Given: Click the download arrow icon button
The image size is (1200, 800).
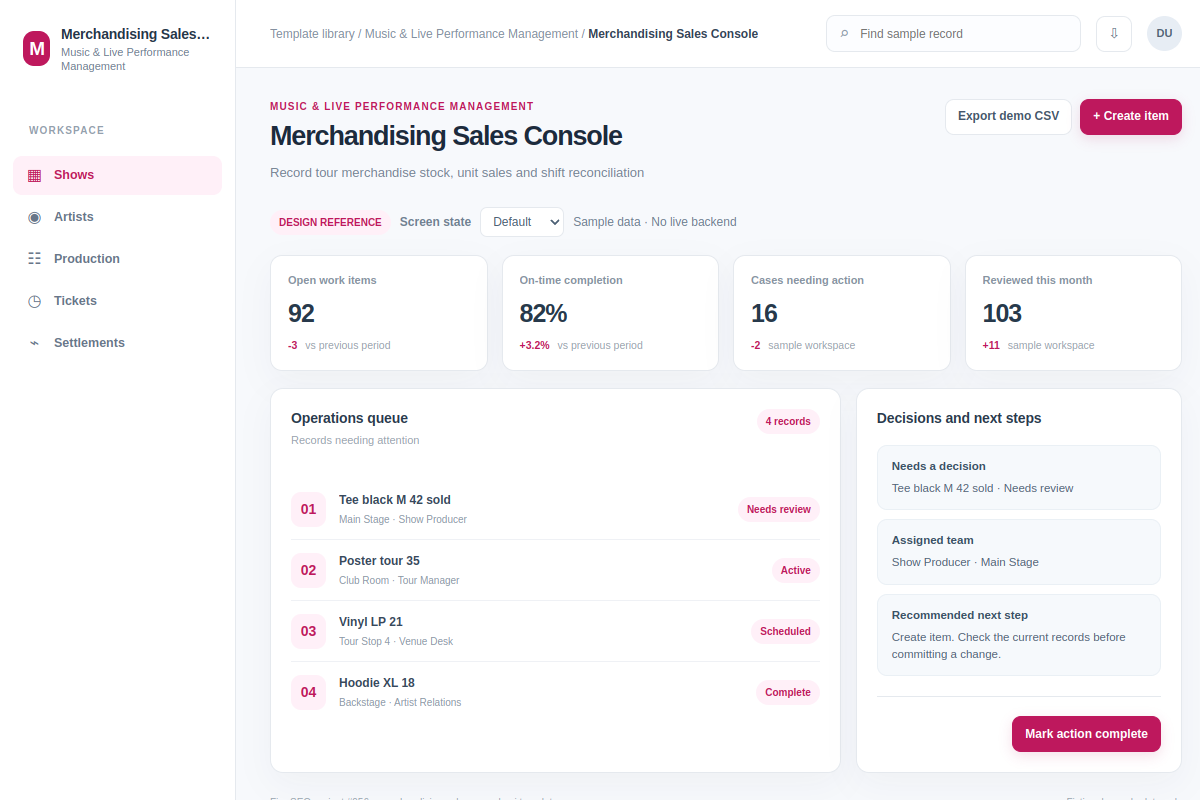Looking at the screenshot, I should pos(1114,33).
